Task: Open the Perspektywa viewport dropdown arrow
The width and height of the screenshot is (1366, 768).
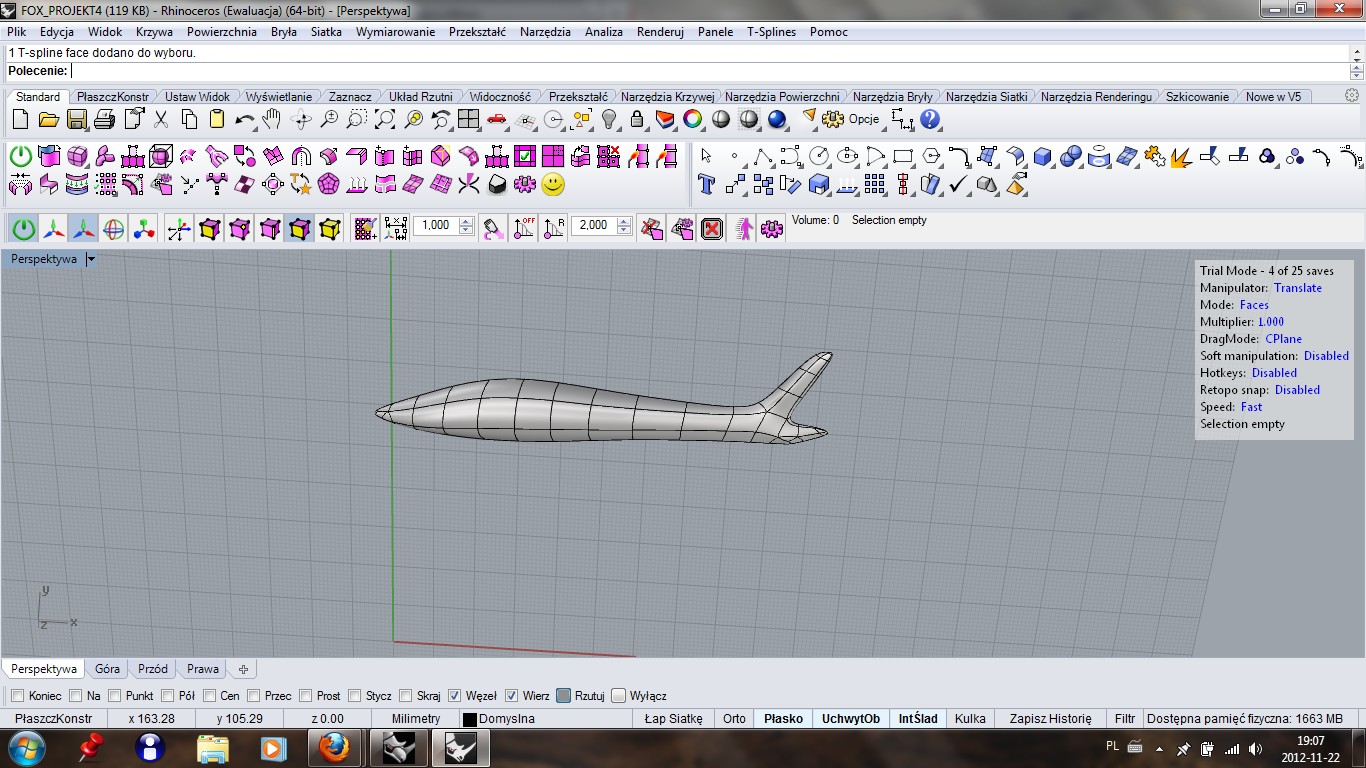Action: (91, 259)
